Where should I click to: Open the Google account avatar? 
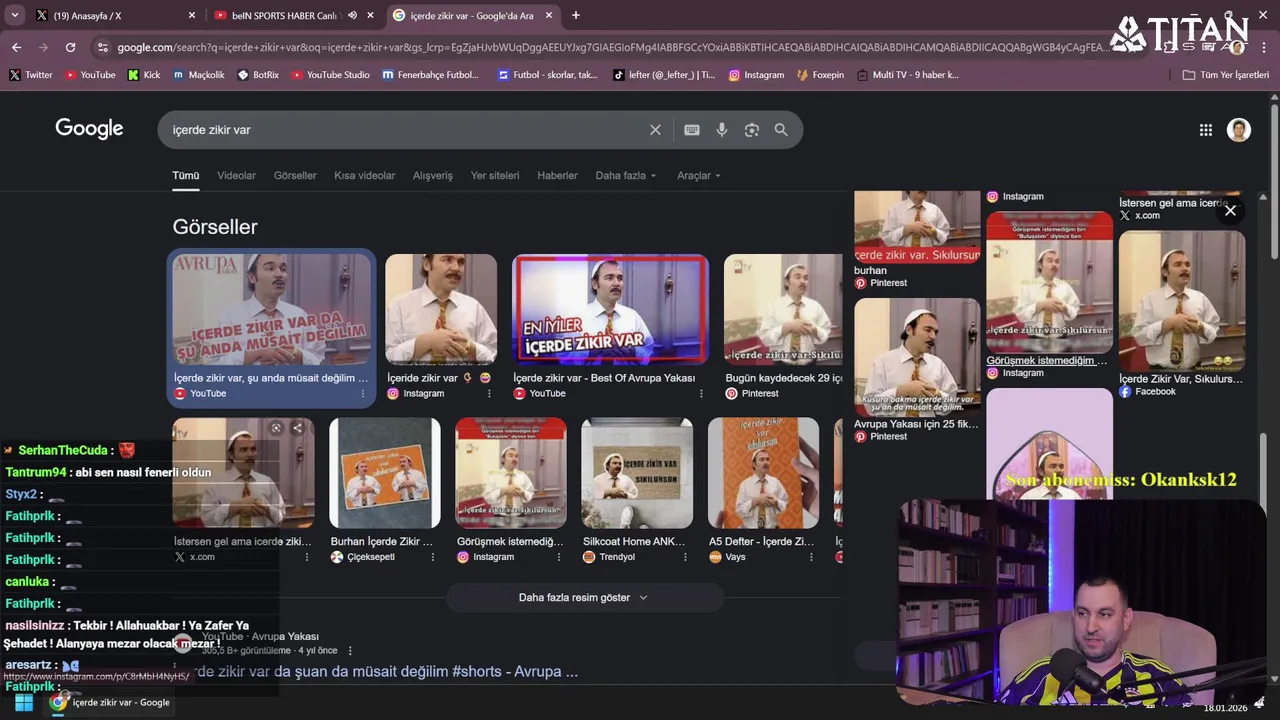1239,130
